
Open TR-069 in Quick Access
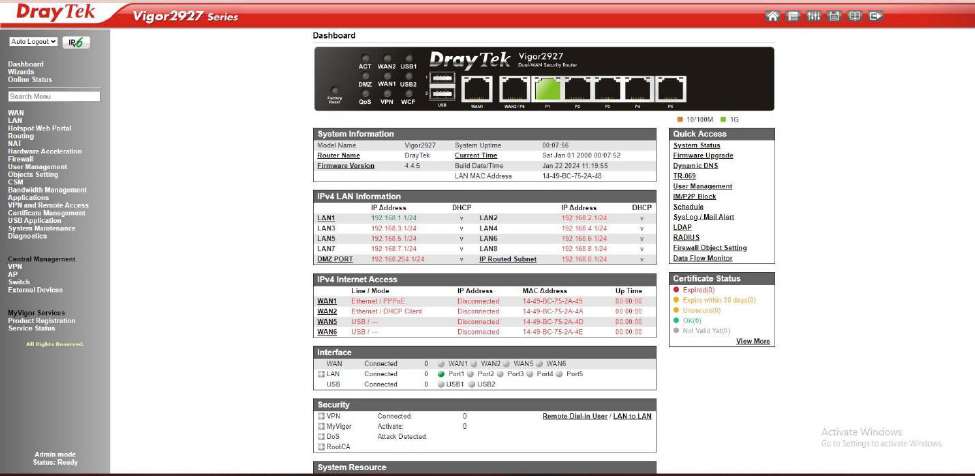click(x=684, y=176)
